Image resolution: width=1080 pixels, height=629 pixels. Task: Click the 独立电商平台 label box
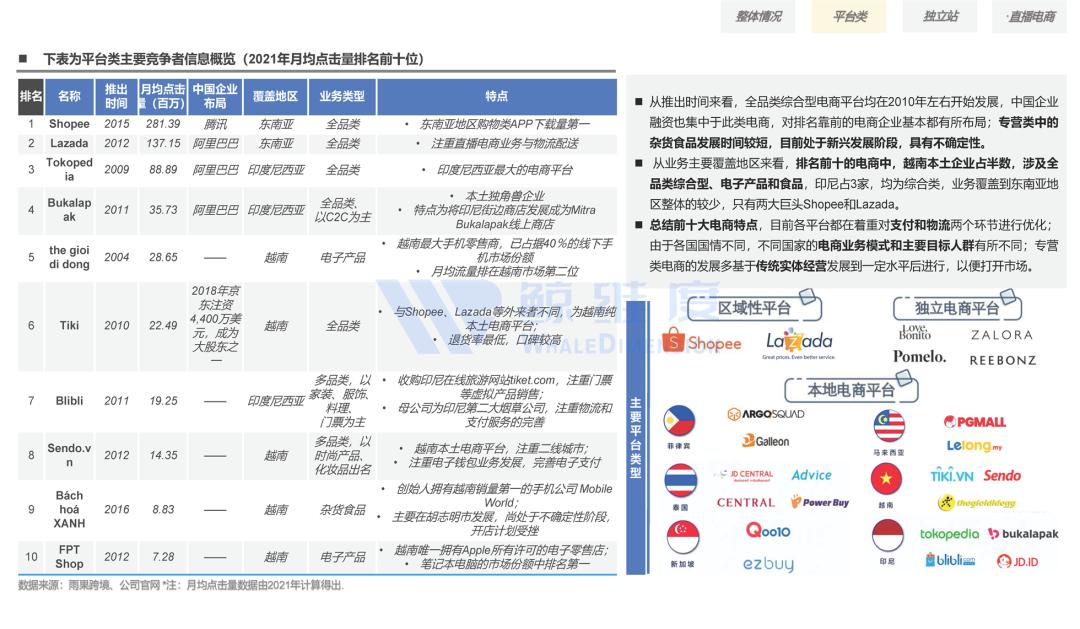957,308
